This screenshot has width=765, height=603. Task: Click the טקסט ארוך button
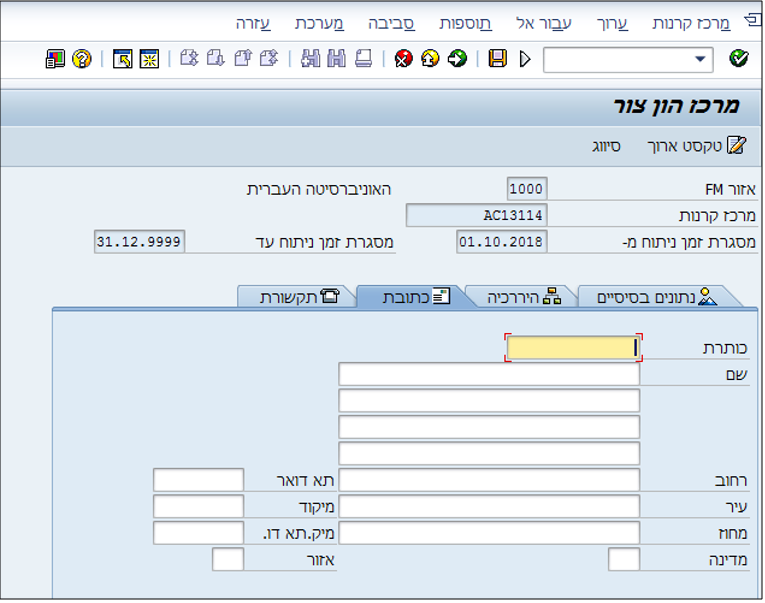coord(697,145)
